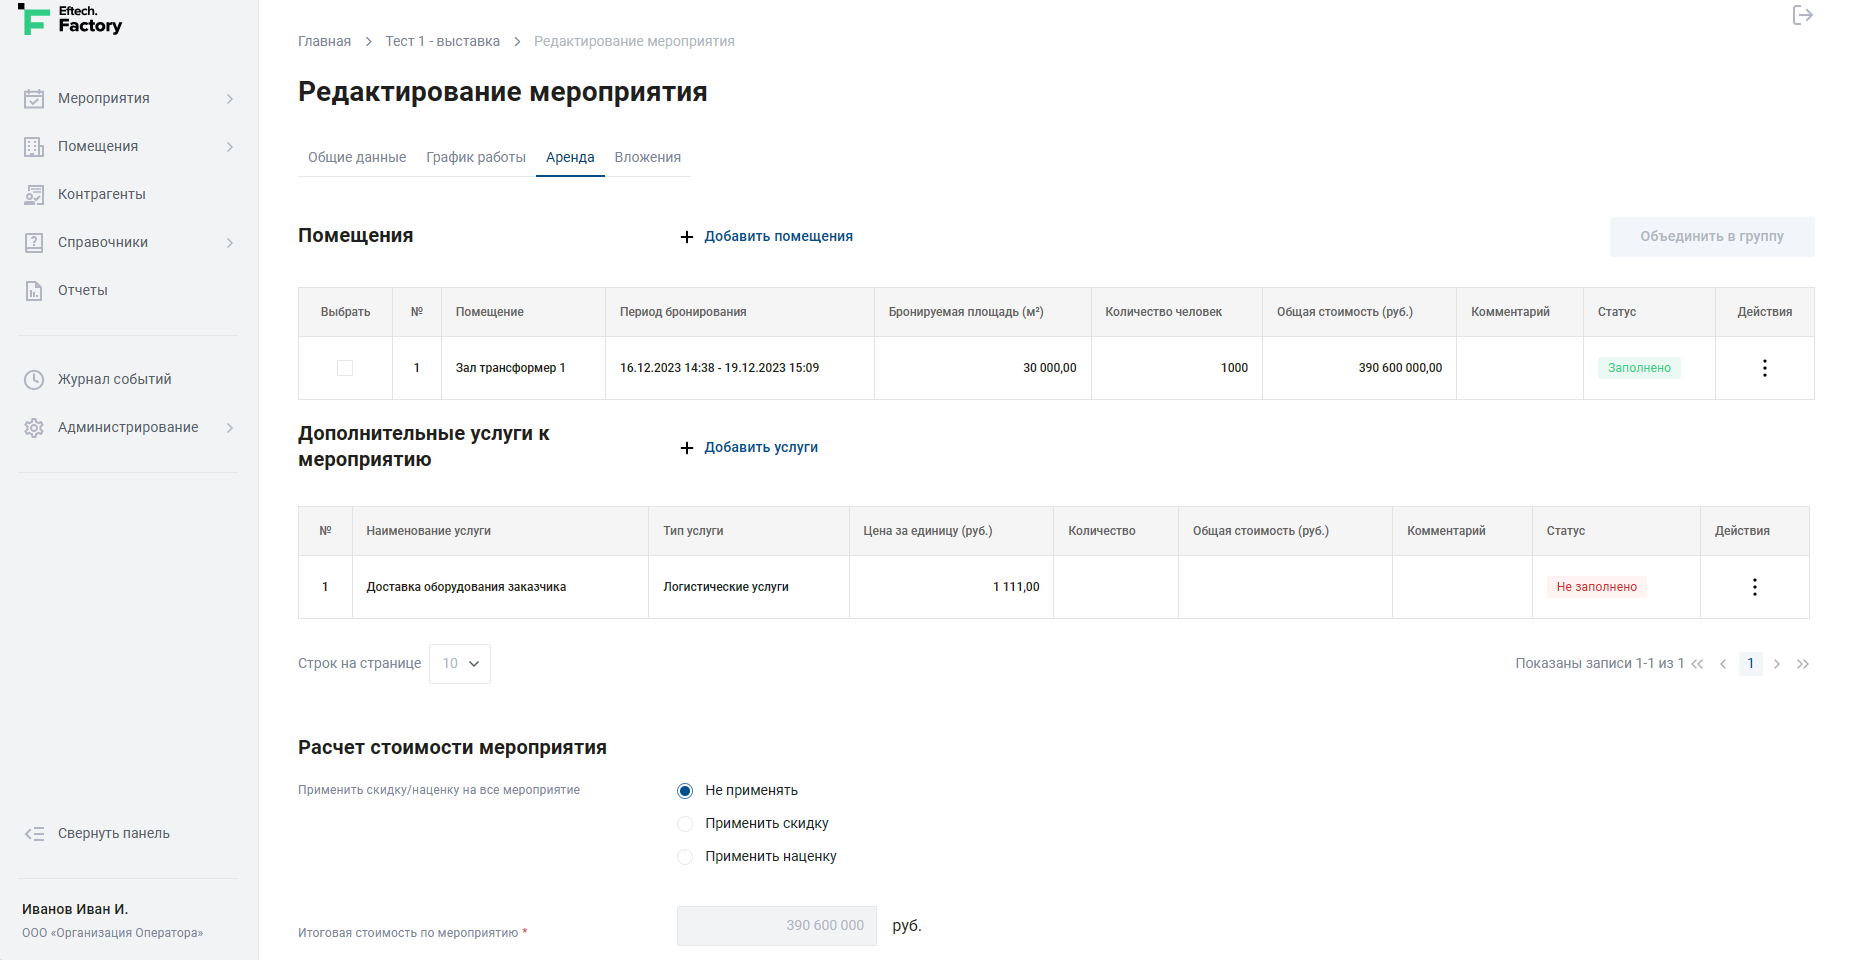Click the logout icon in top-right corner
This screenshot has height=960, width=1850.
point(1802,15)
